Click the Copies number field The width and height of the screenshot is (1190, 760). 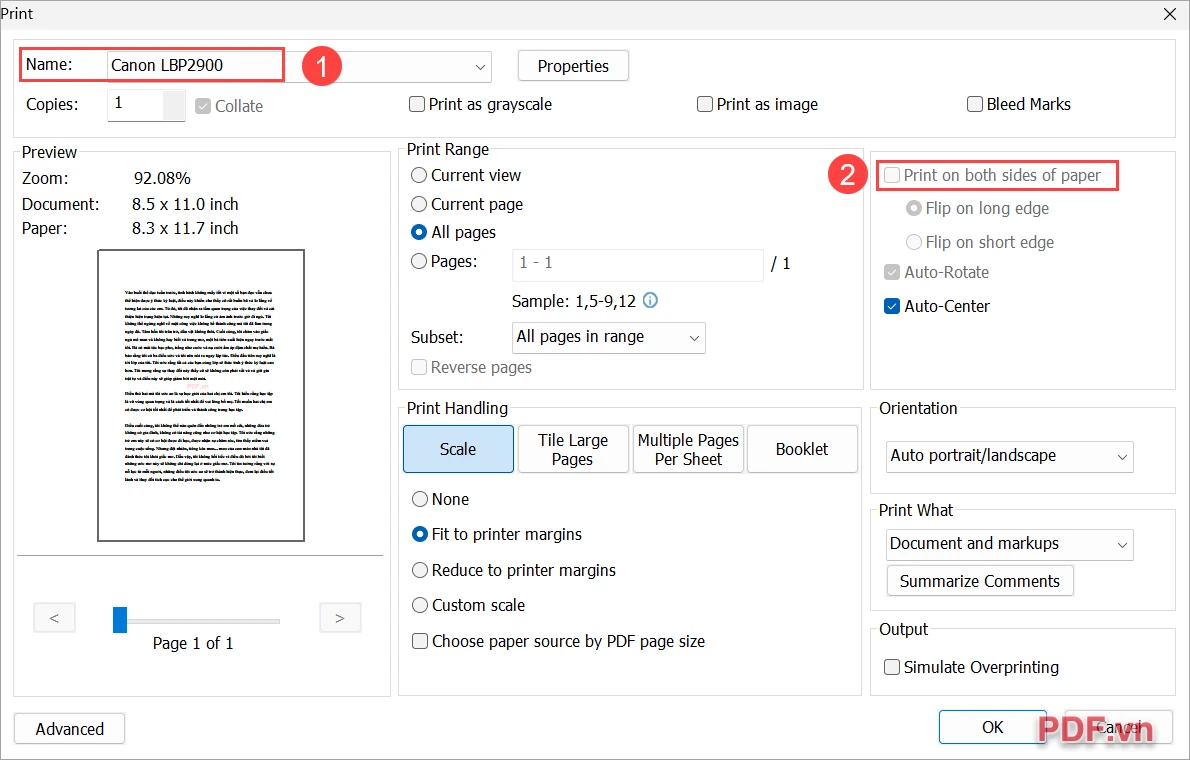136,104
